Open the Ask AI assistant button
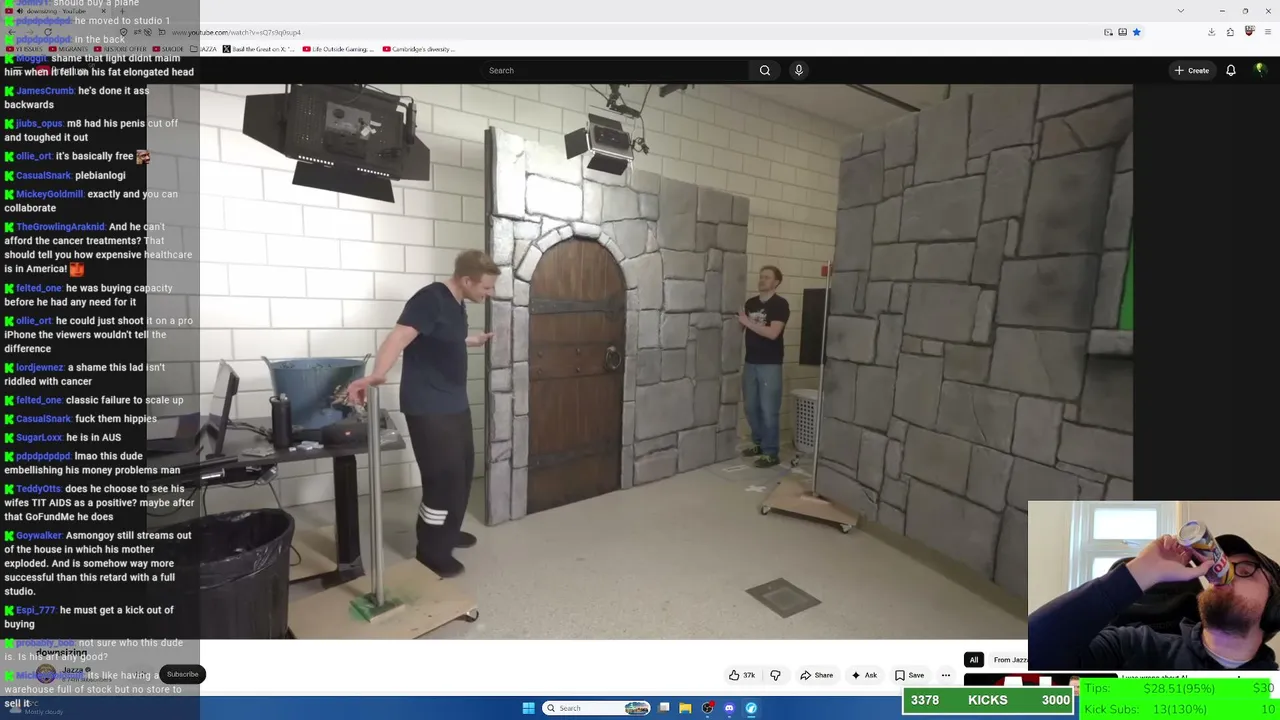Image resolution: width=1280 pixels, height=720 pixels. [864, 675]
